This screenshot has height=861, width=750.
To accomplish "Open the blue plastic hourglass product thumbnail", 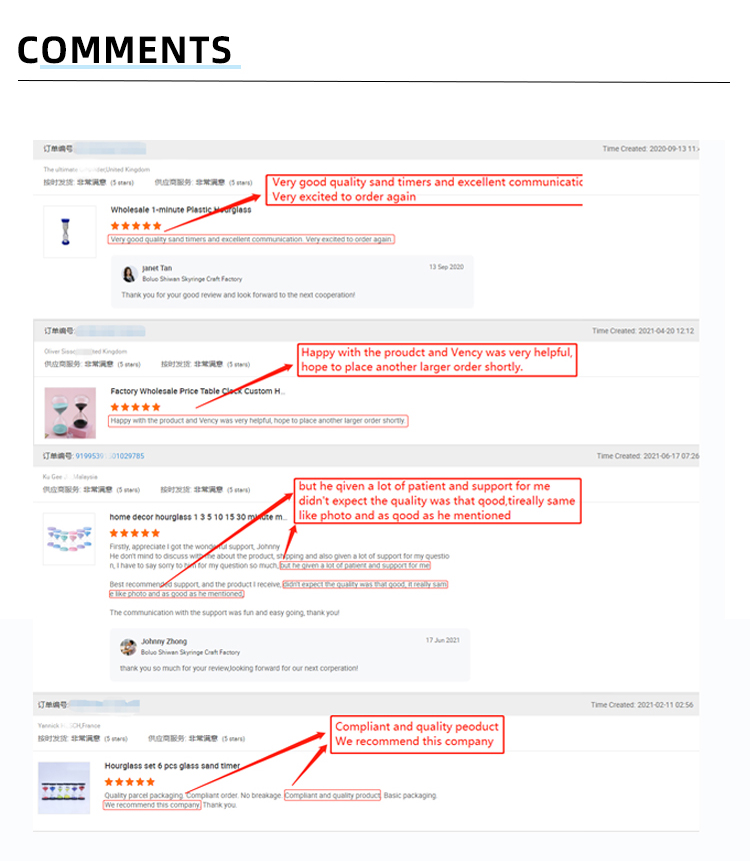I will click(70, 232).
